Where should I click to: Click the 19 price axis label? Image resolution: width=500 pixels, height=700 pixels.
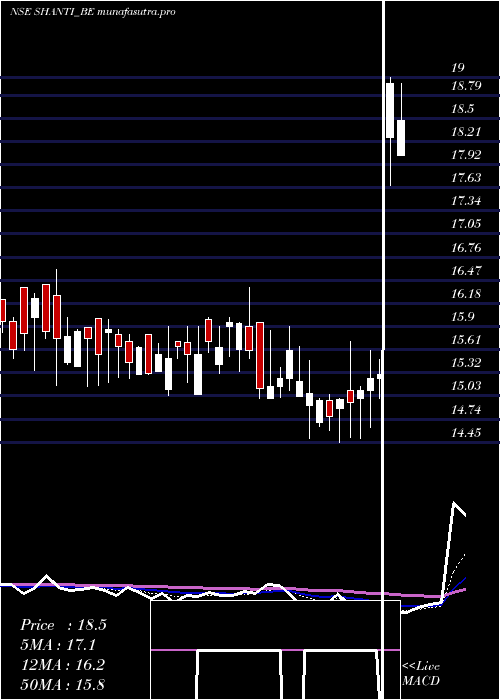click(458, 68)
